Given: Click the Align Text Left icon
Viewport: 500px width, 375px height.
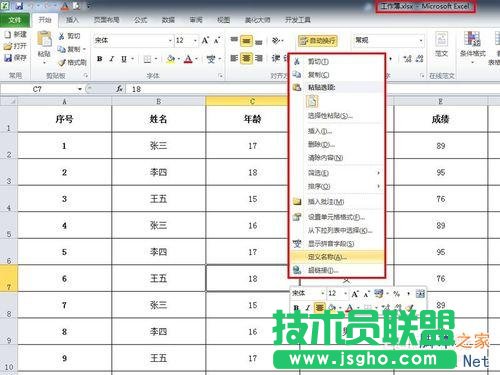Looking at the screenshot, I should pos(234,58).
